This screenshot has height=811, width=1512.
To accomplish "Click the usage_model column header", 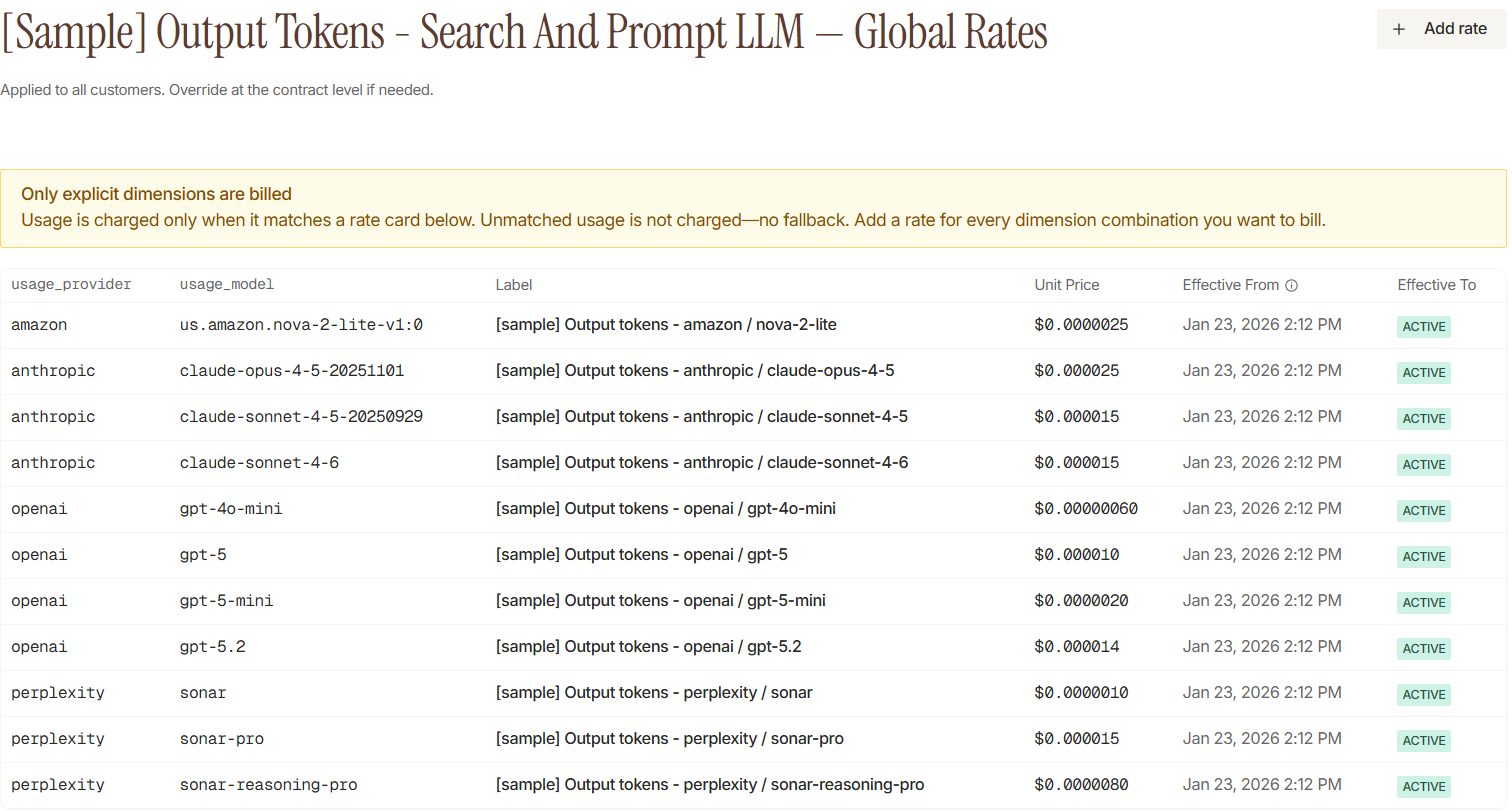I will (227, 285).
